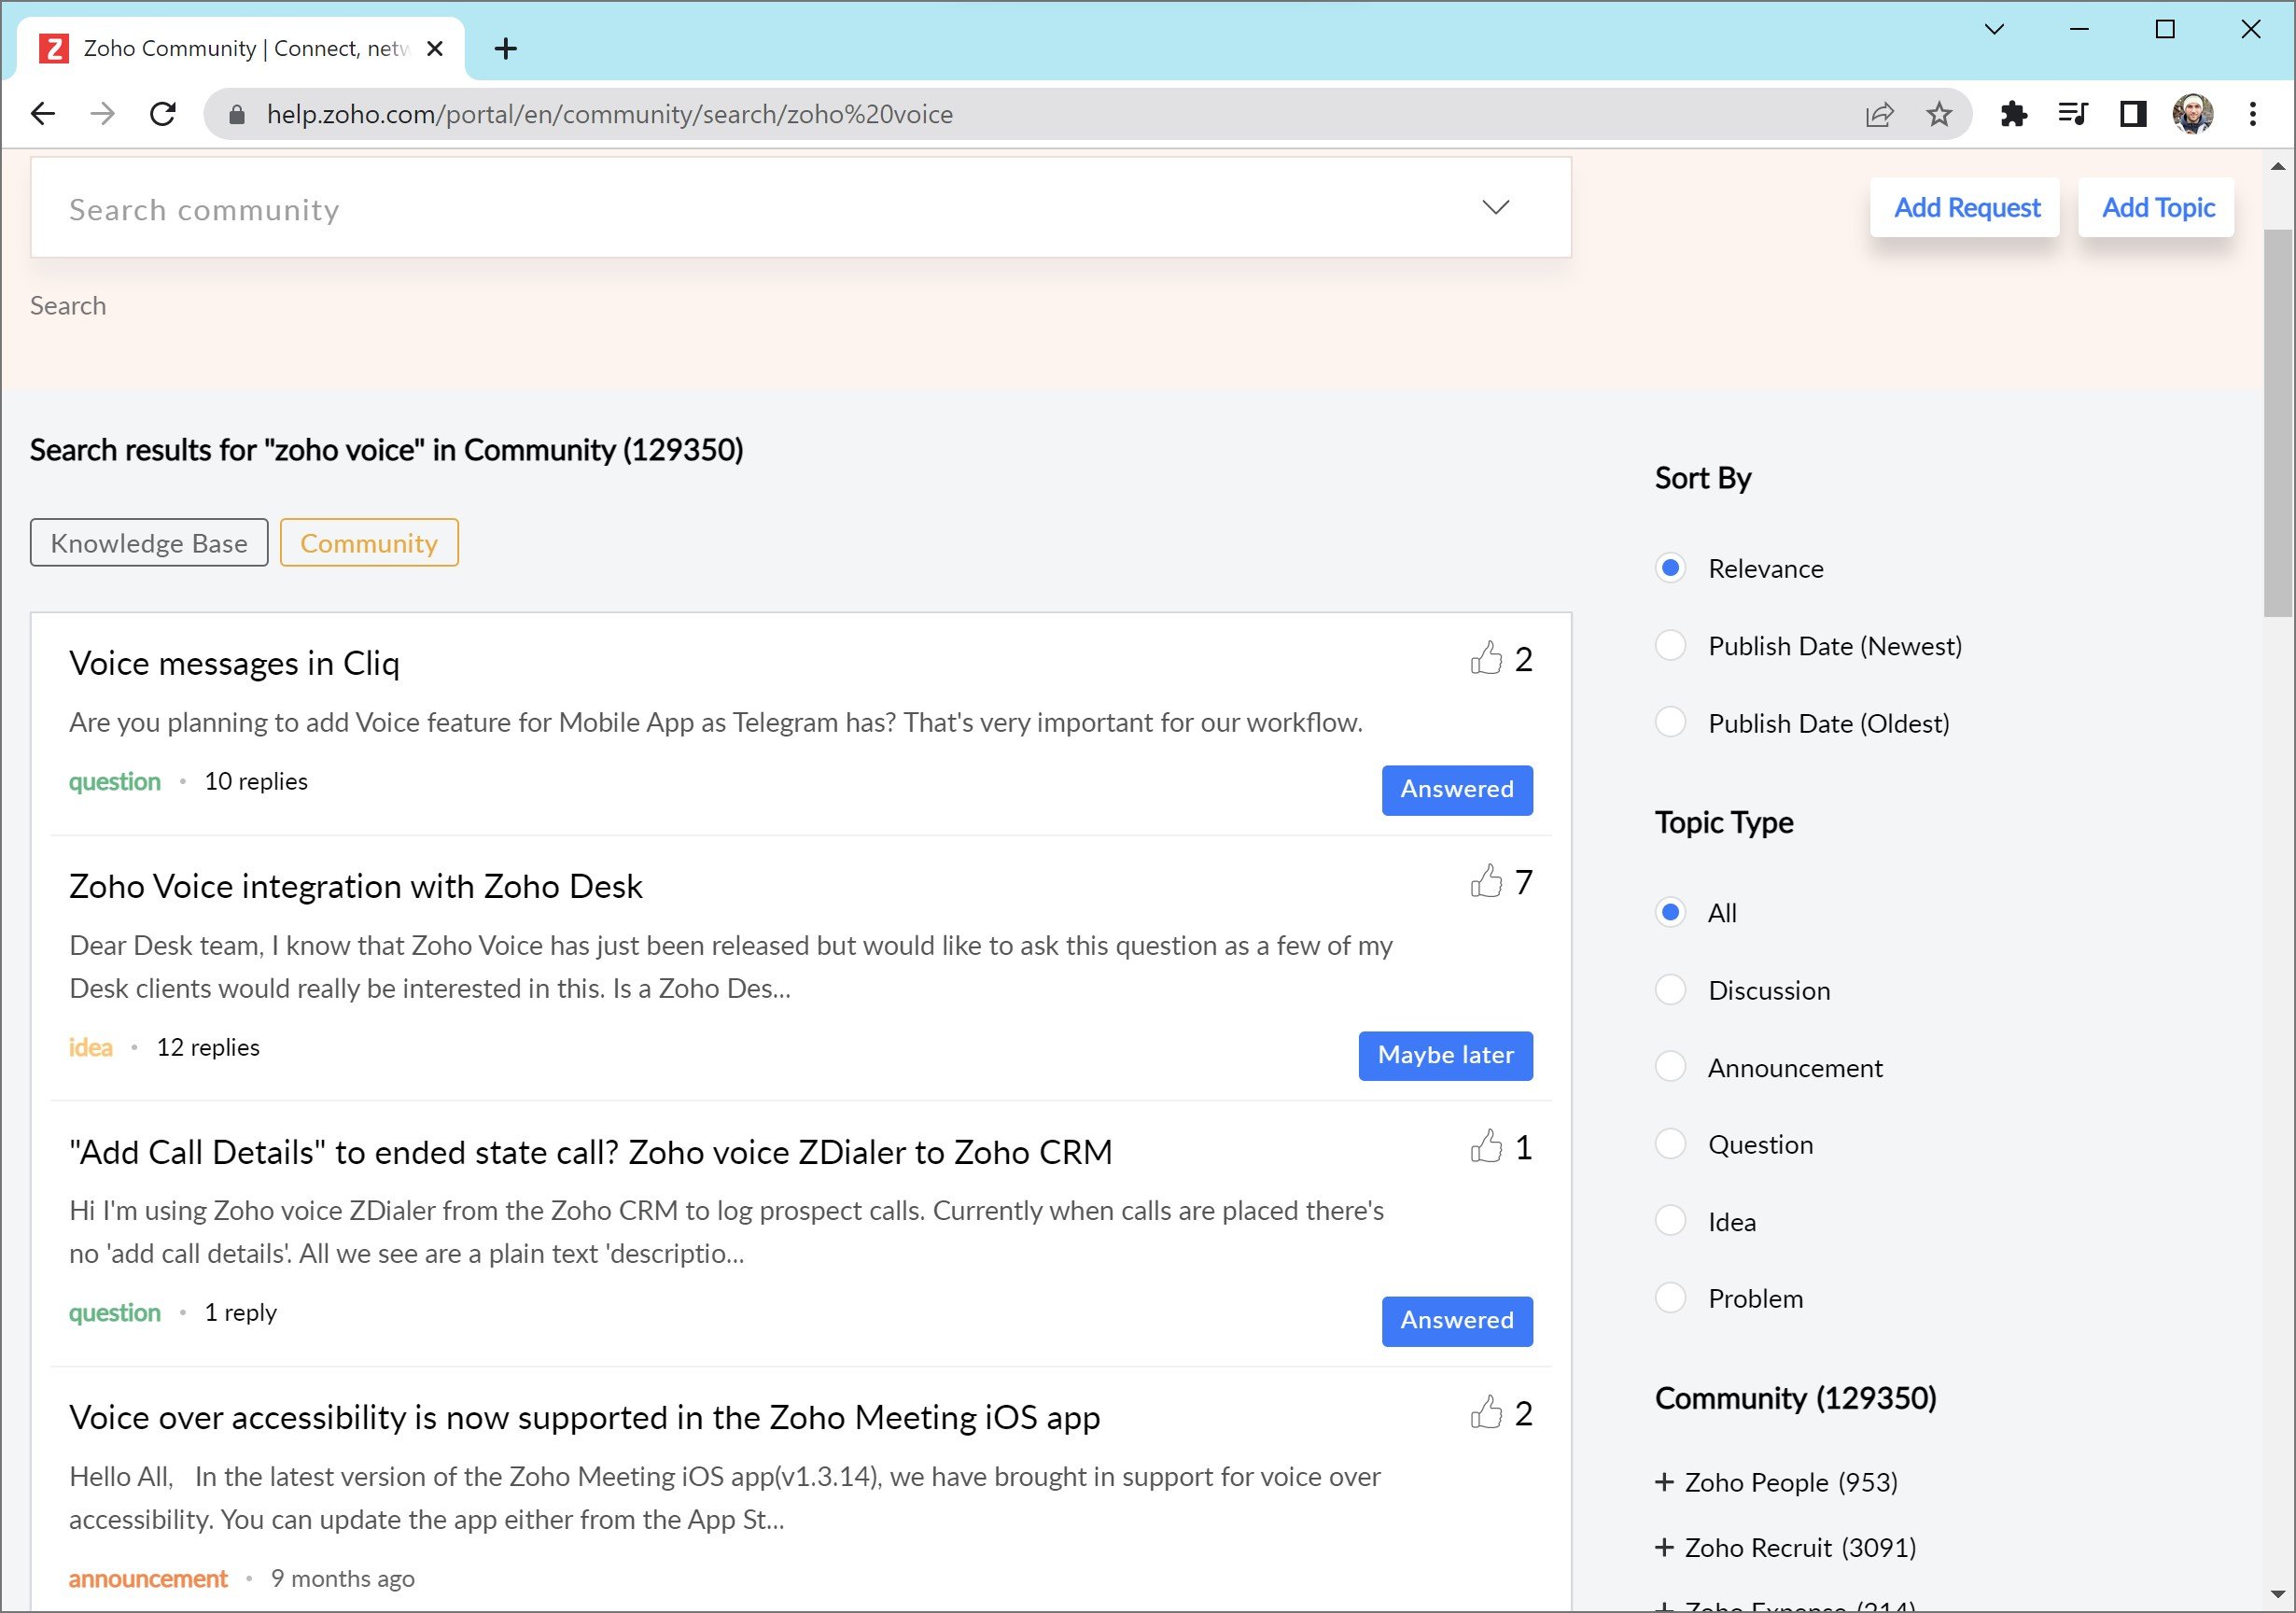Expand the Zoho People community filter
The image size is (2296, 1613).
[x=1664, y=1482]
